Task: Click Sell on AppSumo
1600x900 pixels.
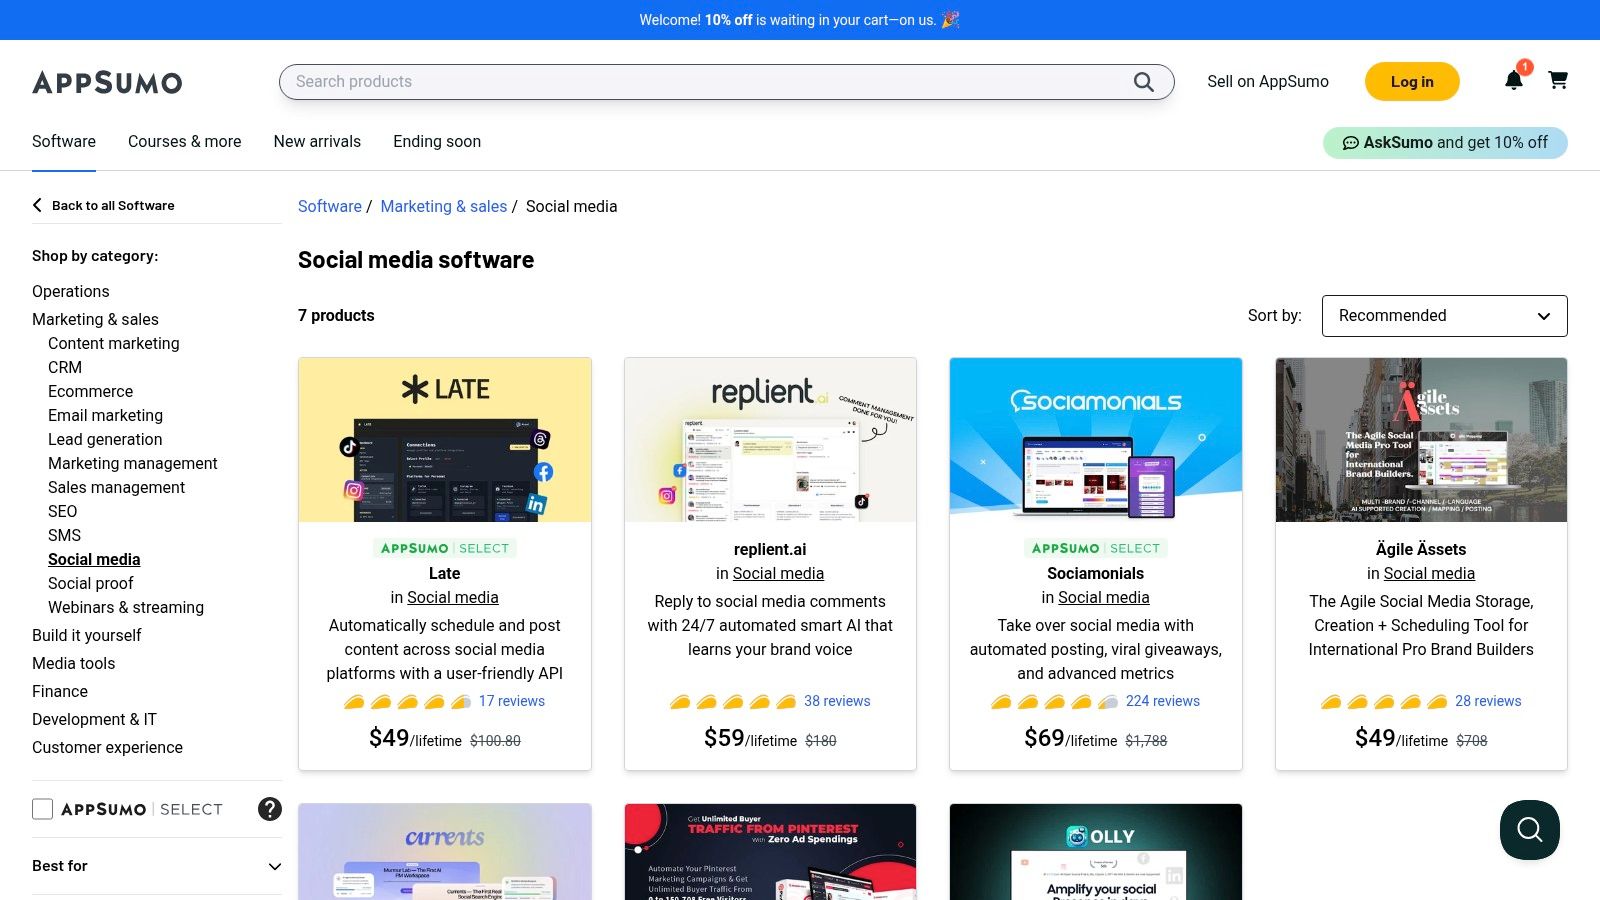Action: pyautogui.click(x=1268, y=82)
